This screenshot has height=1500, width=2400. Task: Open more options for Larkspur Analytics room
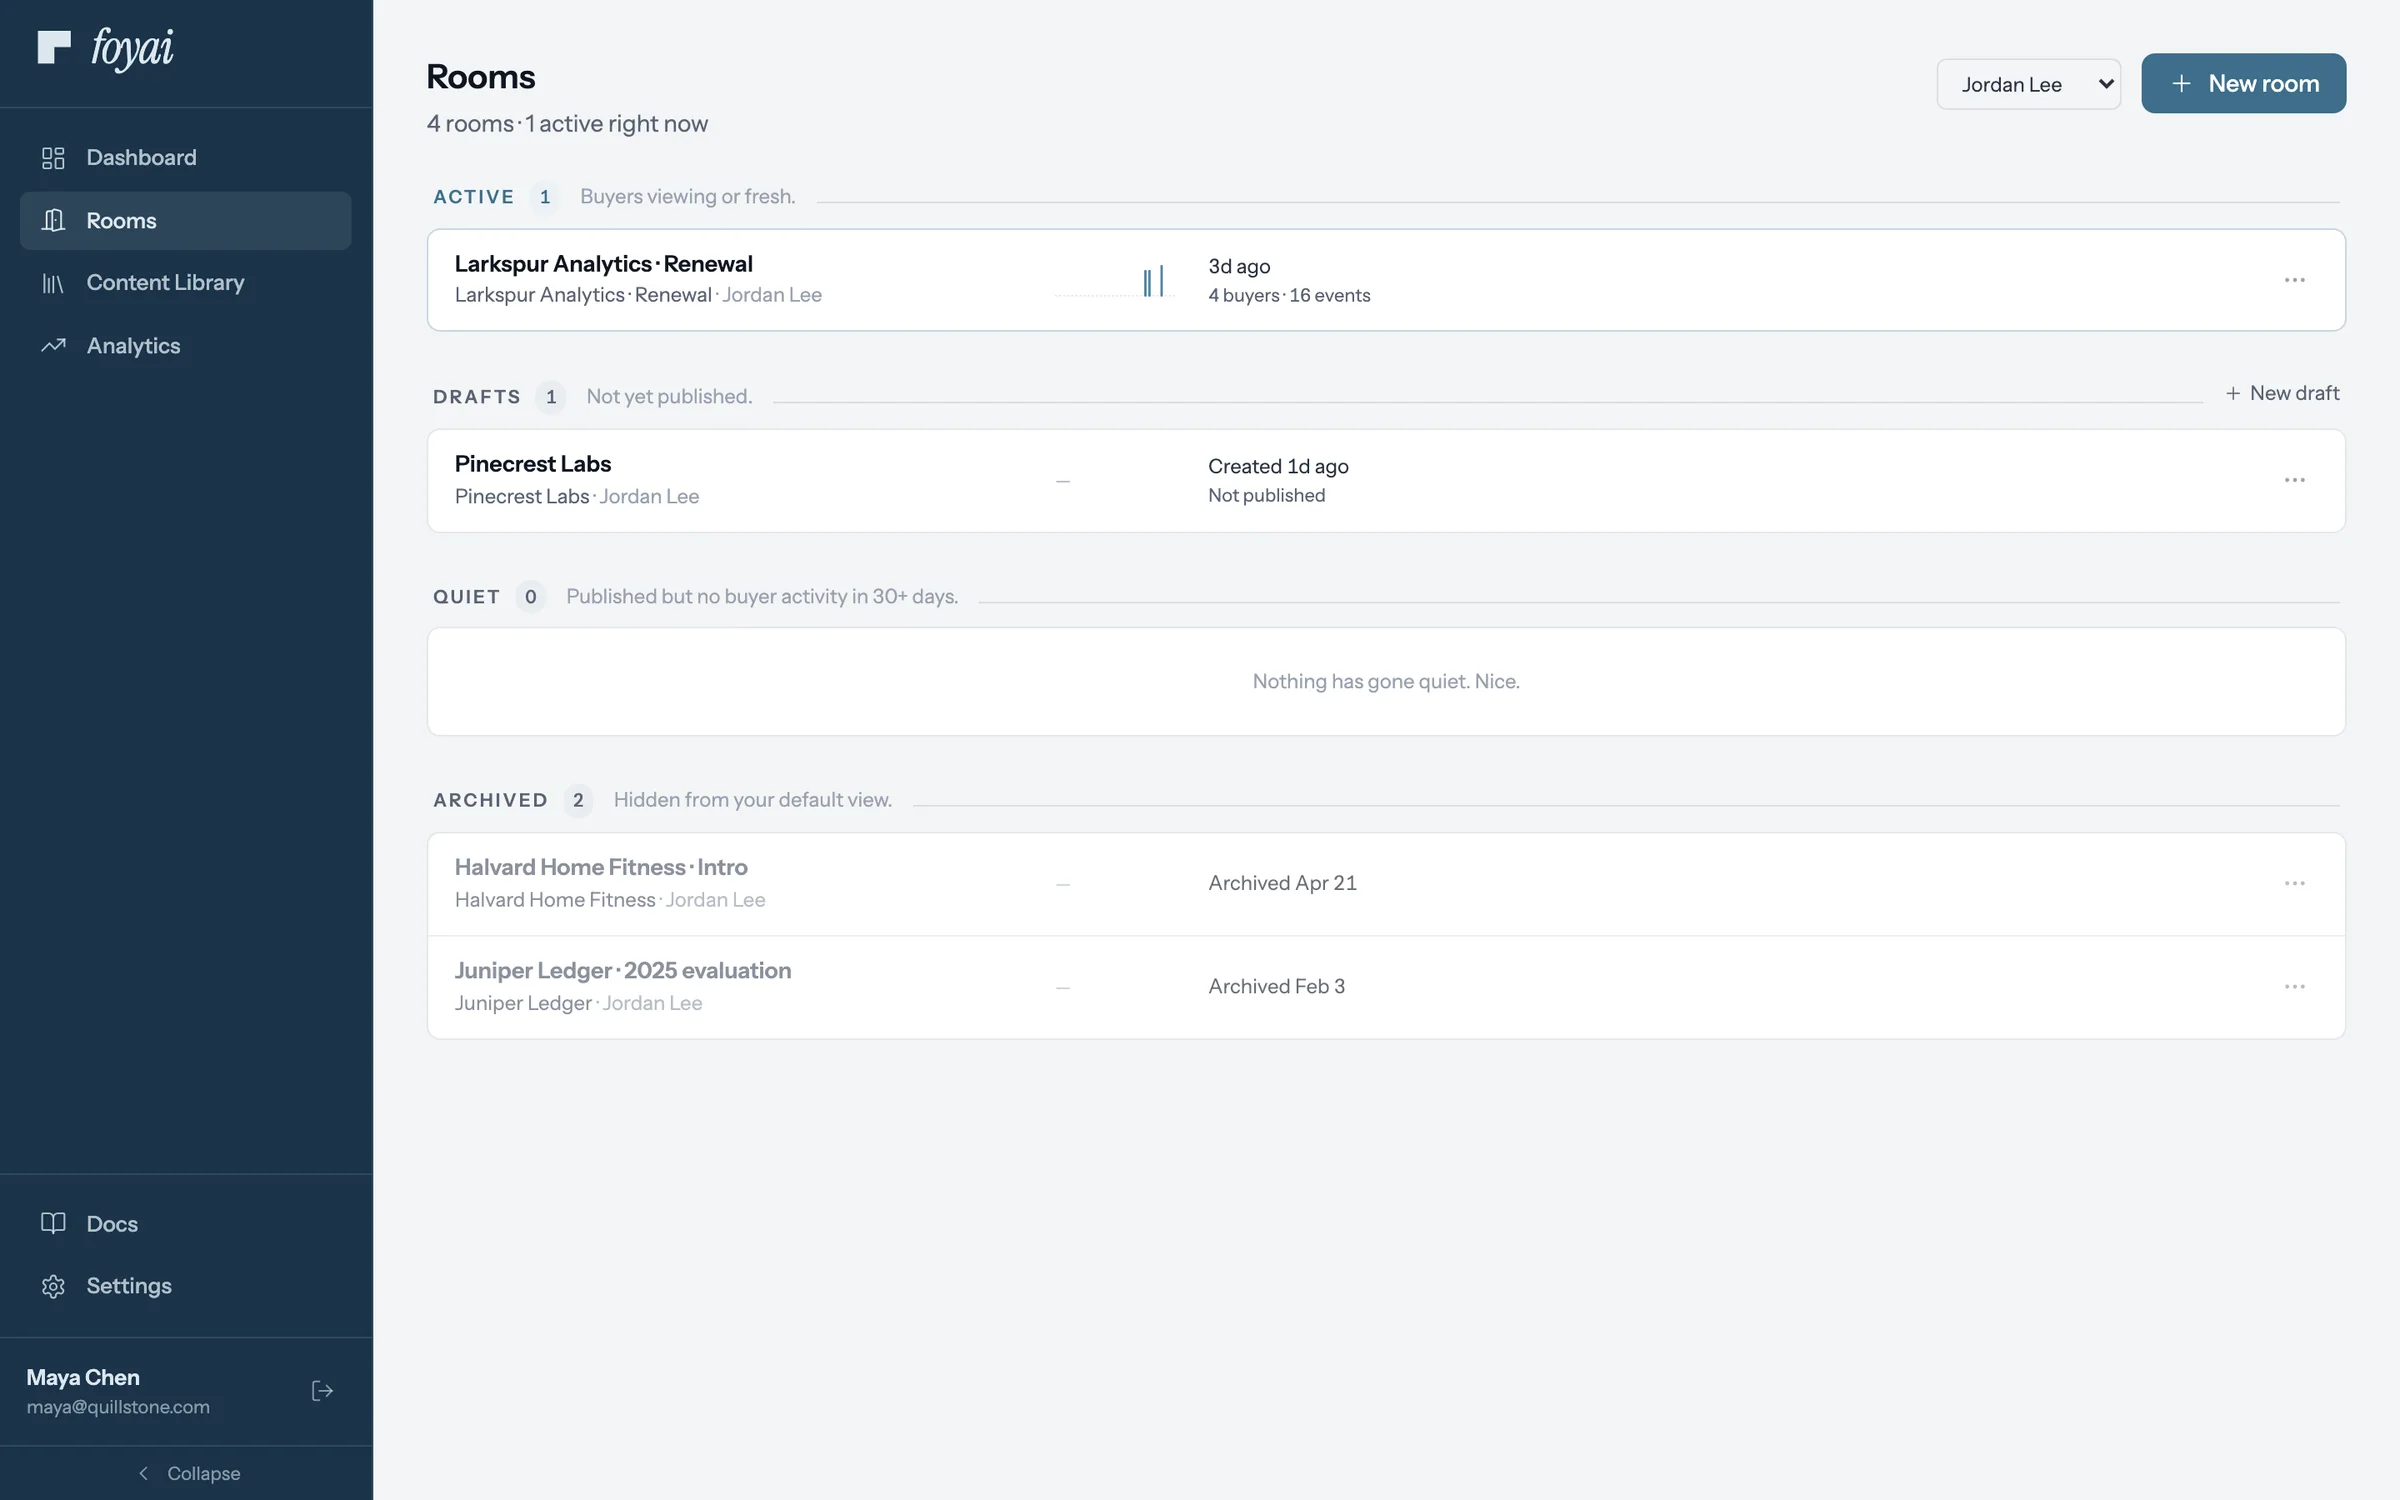(x=2294, y=280)
